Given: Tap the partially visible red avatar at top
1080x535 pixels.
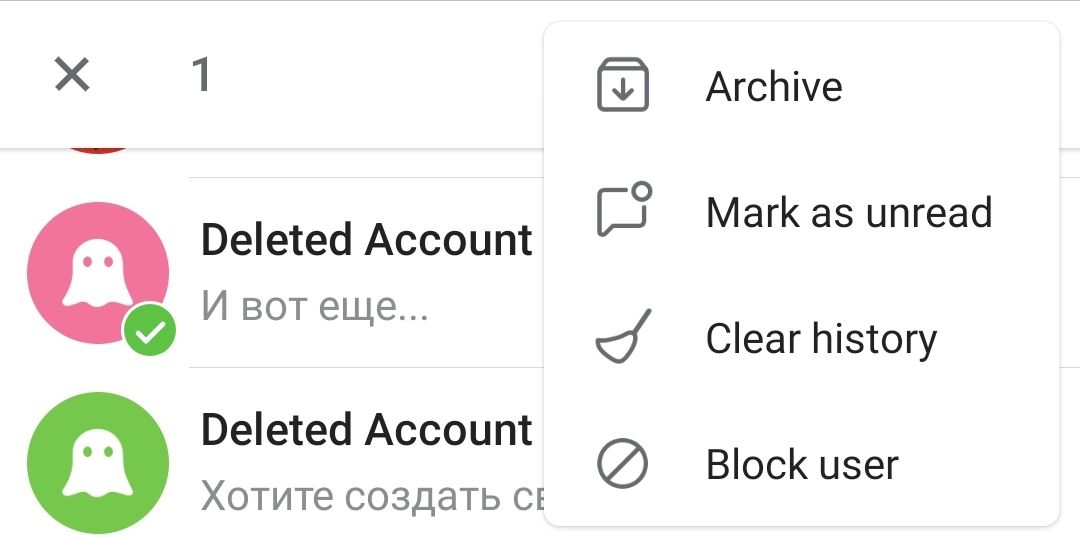Looking at the screenshot, I should [x=98, y=149].
